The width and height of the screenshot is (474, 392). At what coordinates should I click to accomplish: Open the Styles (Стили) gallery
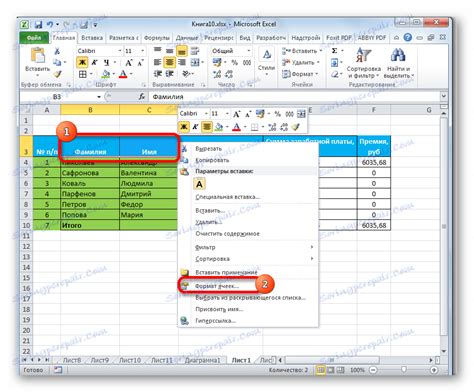(x=266, y=62)
